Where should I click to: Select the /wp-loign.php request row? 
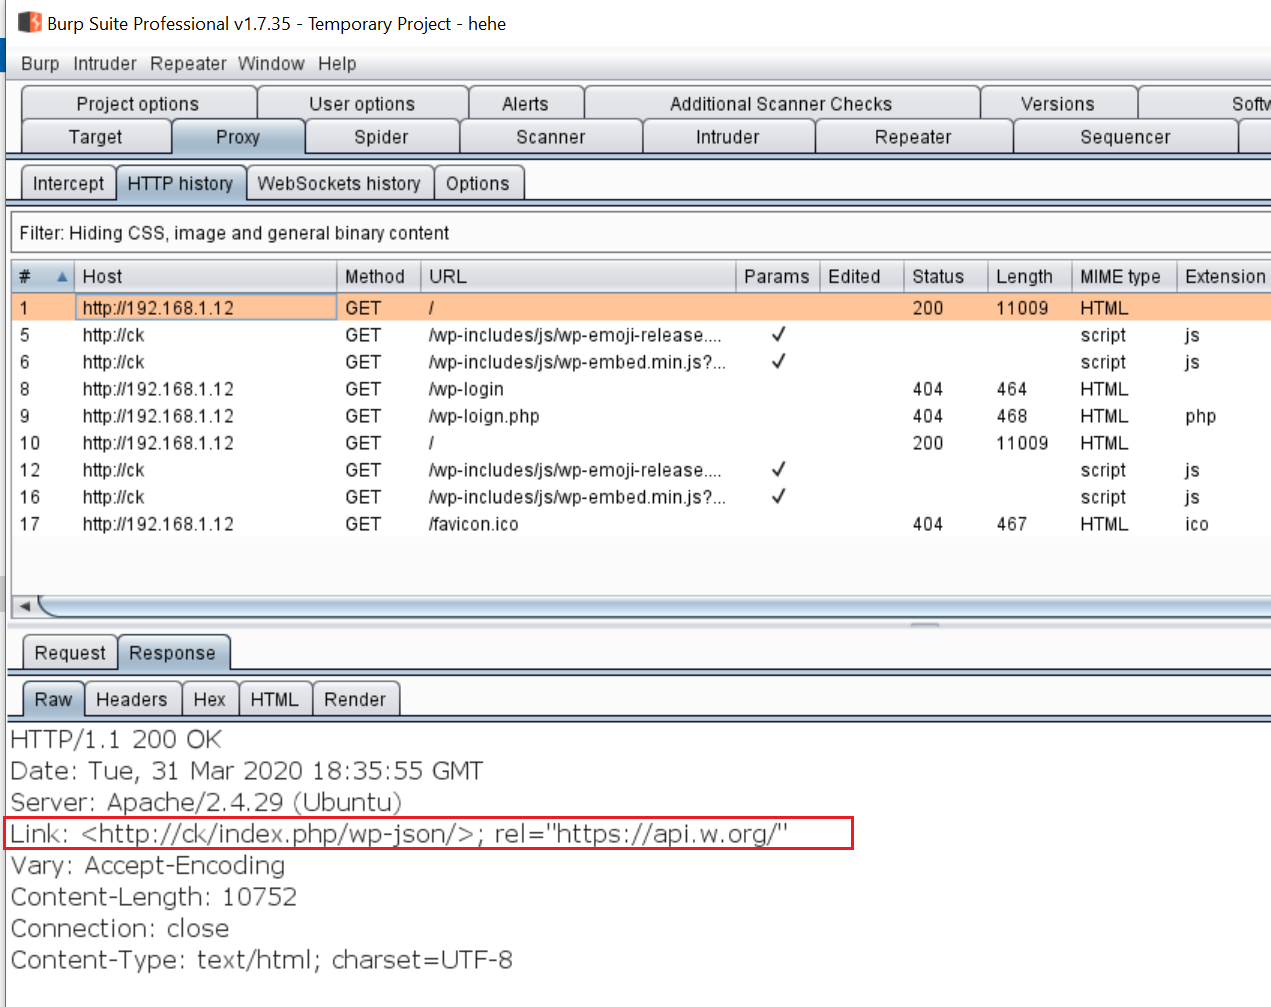[484, 416]
